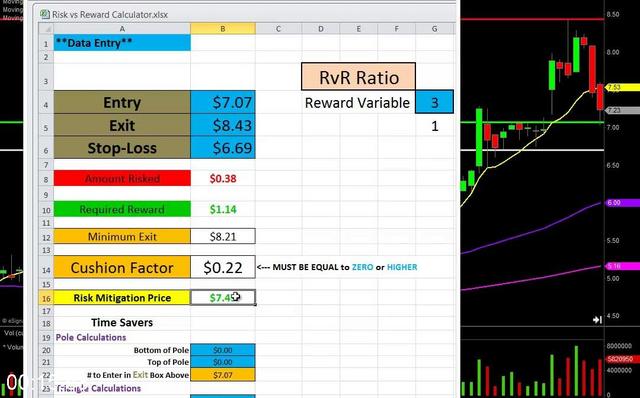
Task: Click the Risk Mitigation Price value cell
Action: point(223,298)
